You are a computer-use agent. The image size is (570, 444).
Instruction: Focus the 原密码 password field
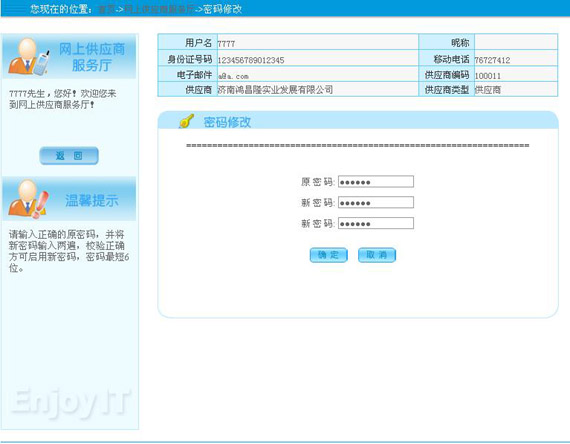[376, 181]
